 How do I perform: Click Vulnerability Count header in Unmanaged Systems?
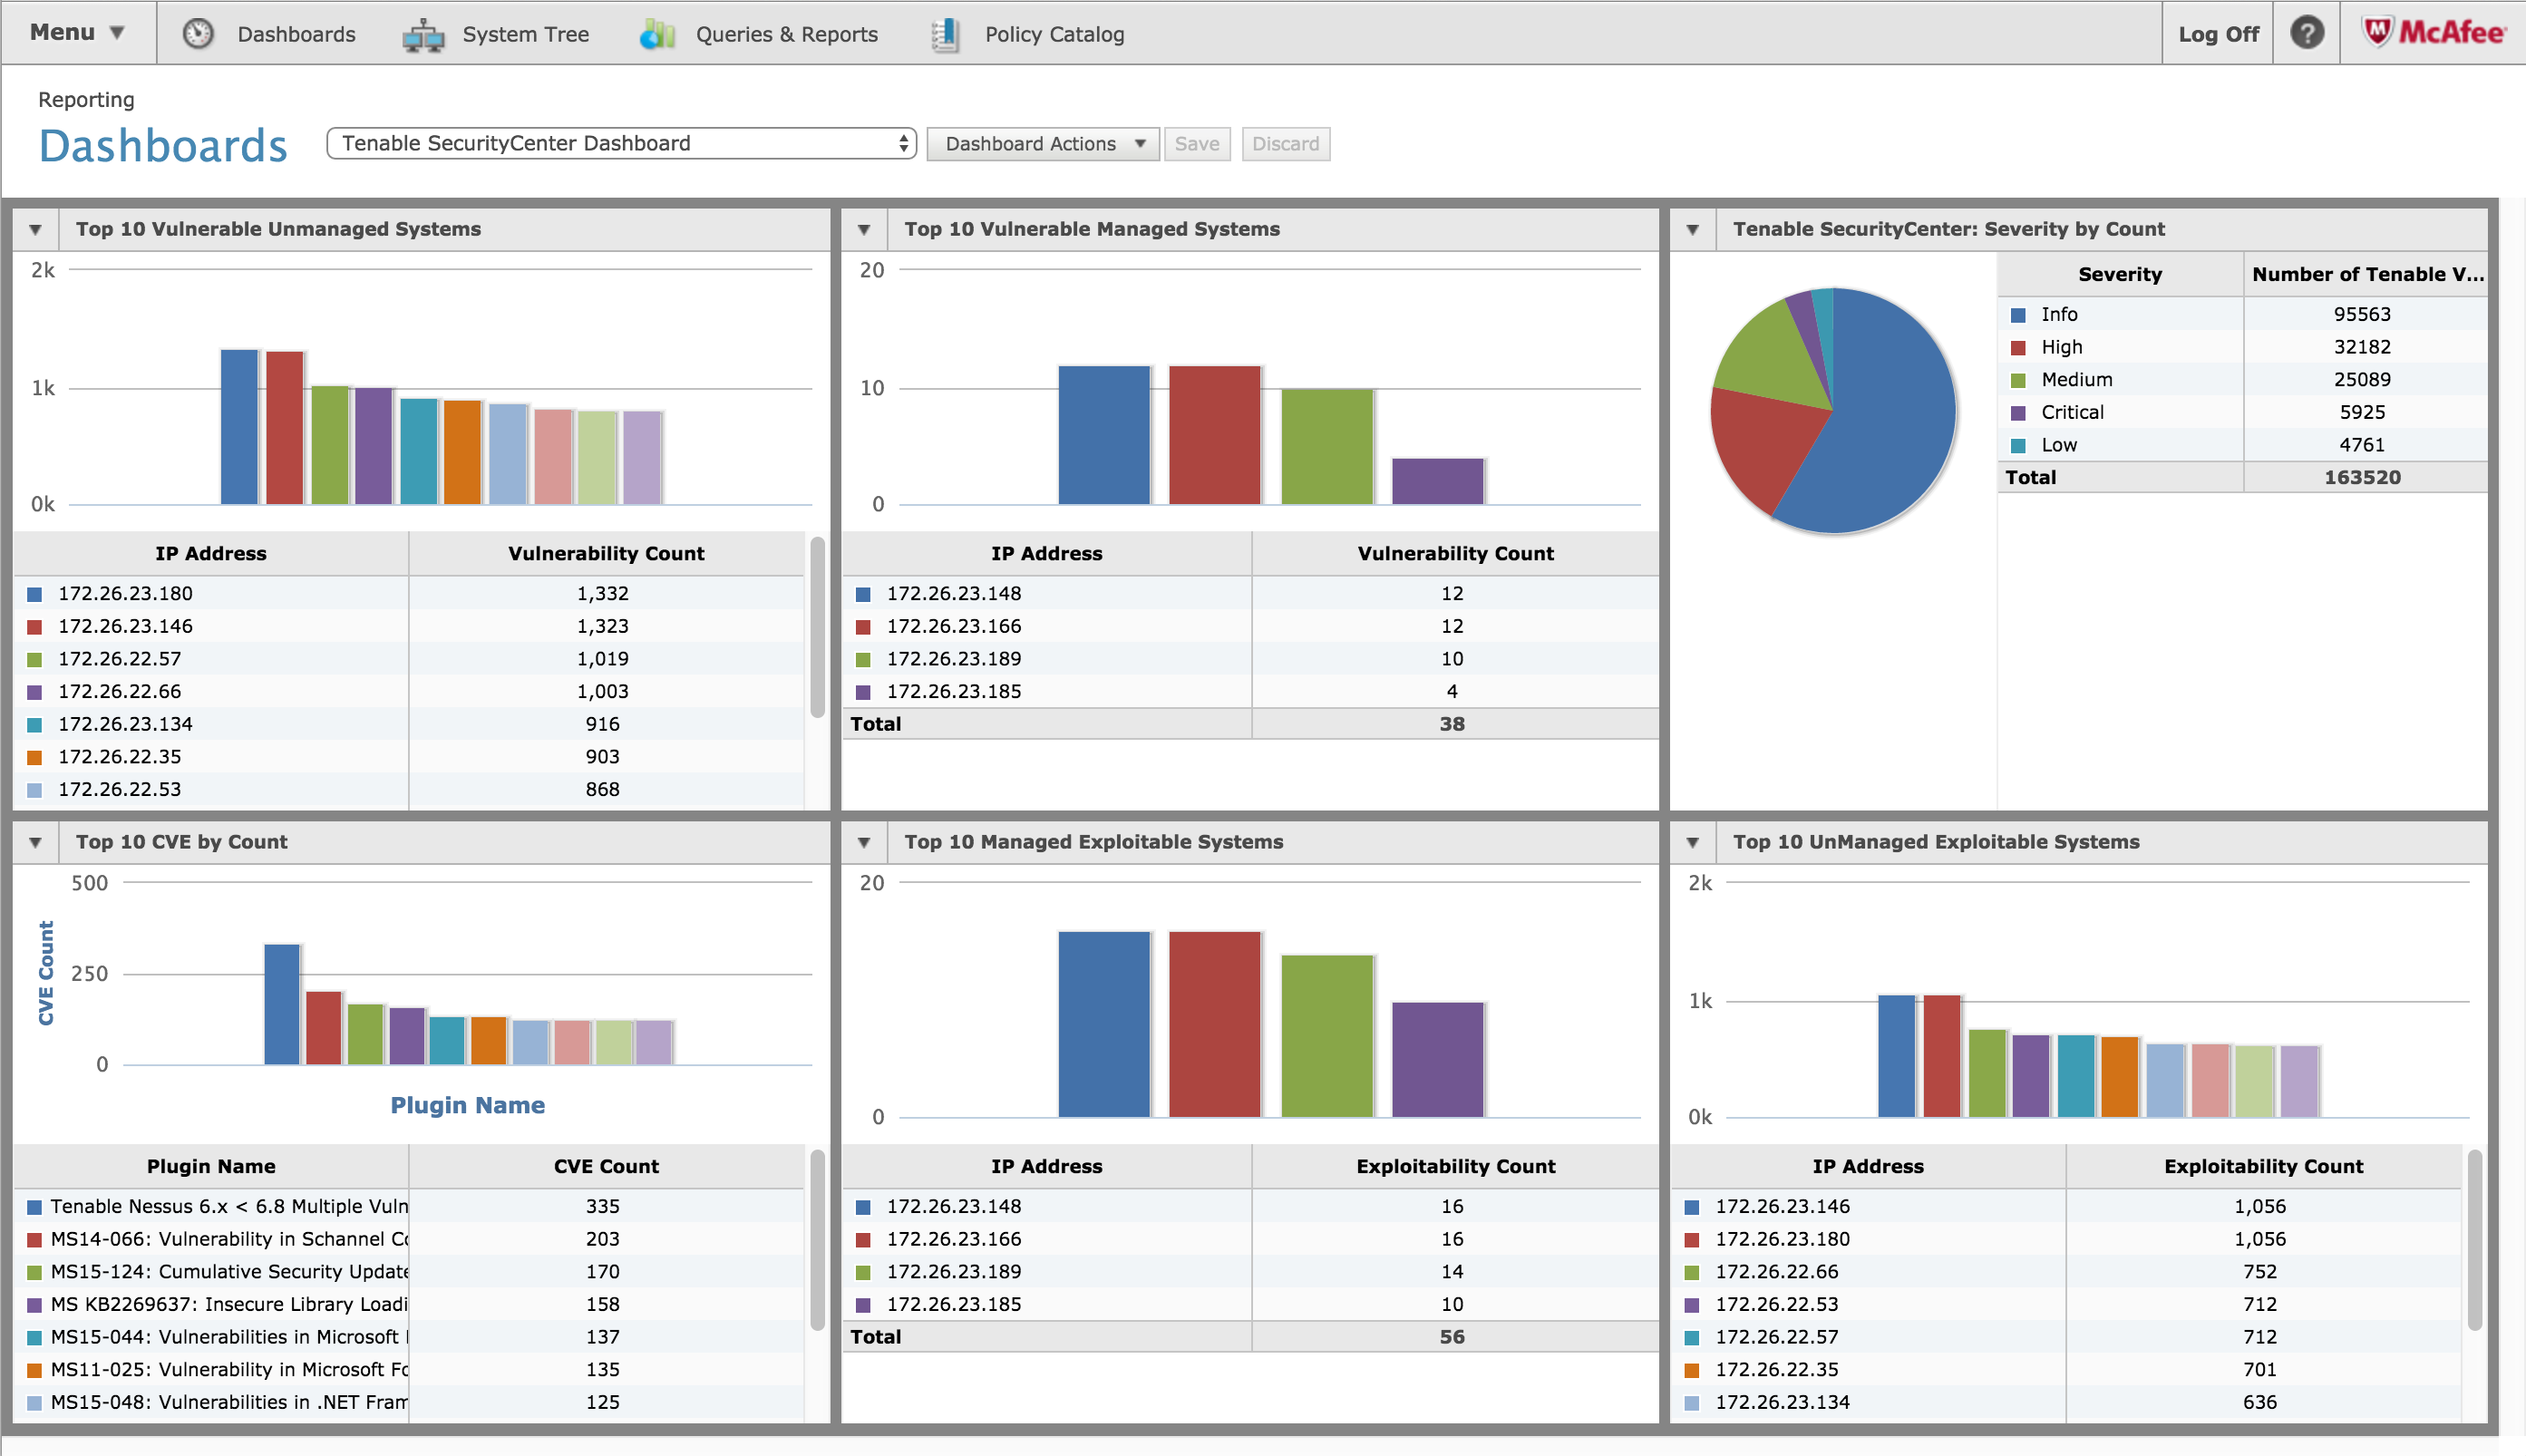(x=606, y=554)
